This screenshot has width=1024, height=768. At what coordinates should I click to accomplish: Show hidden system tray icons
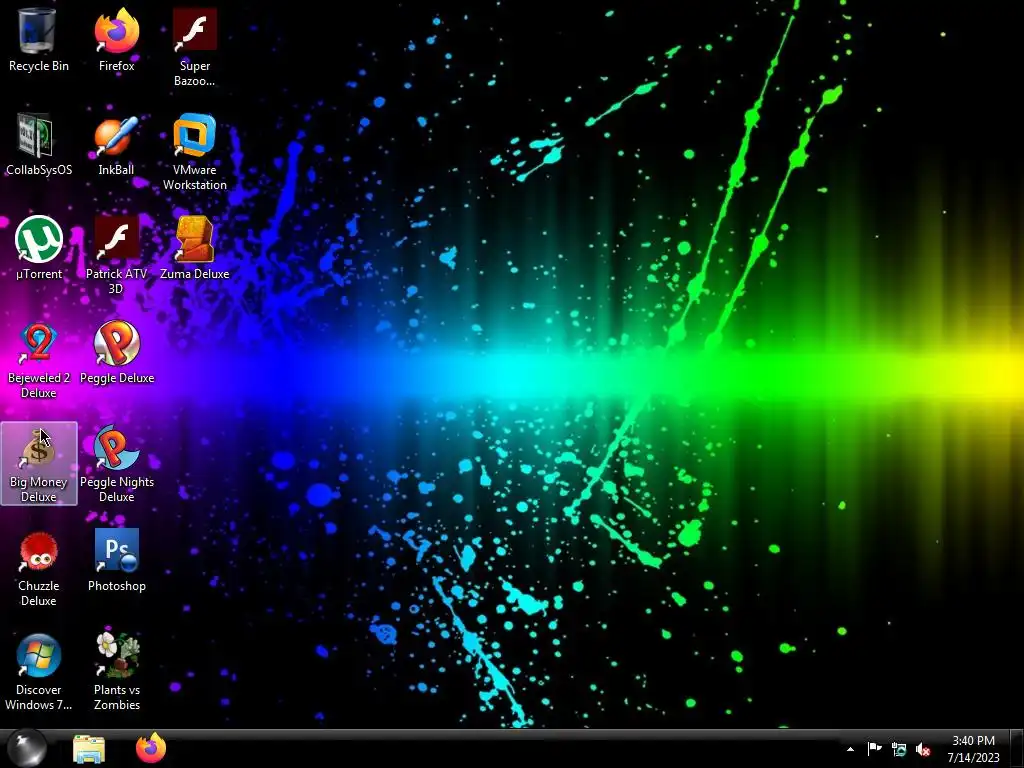(x=850, y=749)
